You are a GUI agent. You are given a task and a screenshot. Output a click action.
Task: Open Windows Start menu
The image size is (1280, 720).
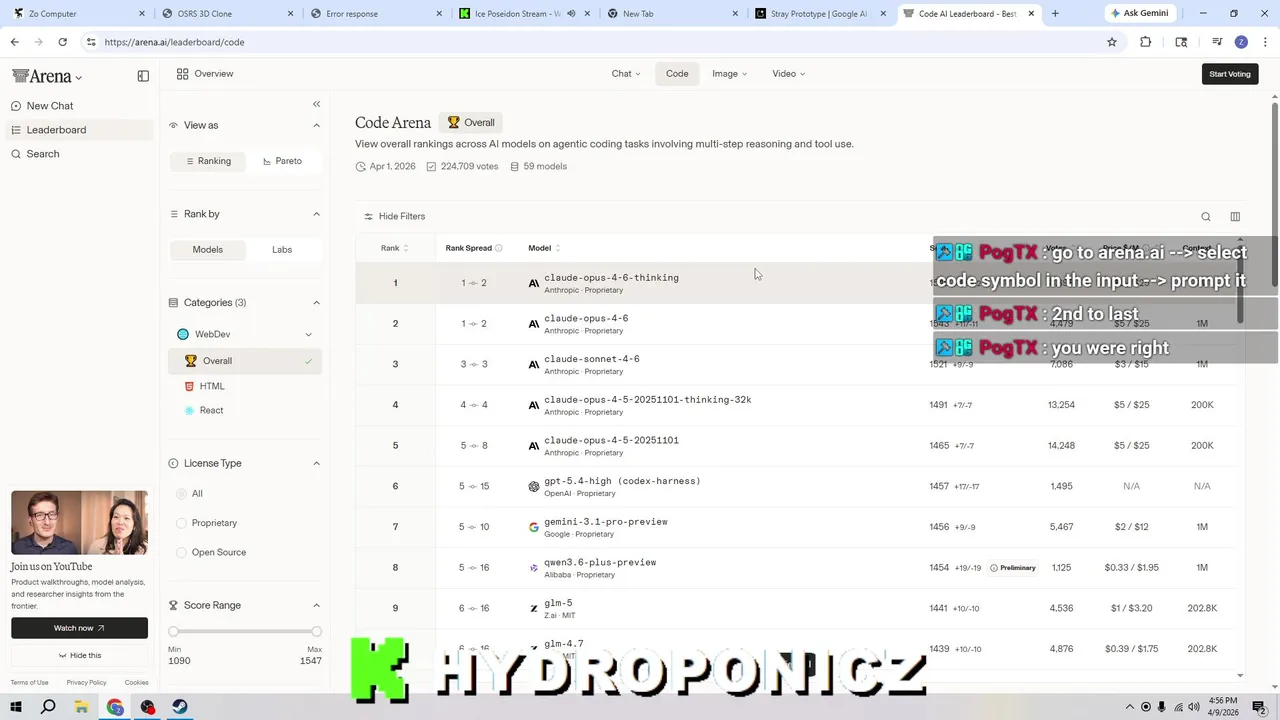coord(16,707)
